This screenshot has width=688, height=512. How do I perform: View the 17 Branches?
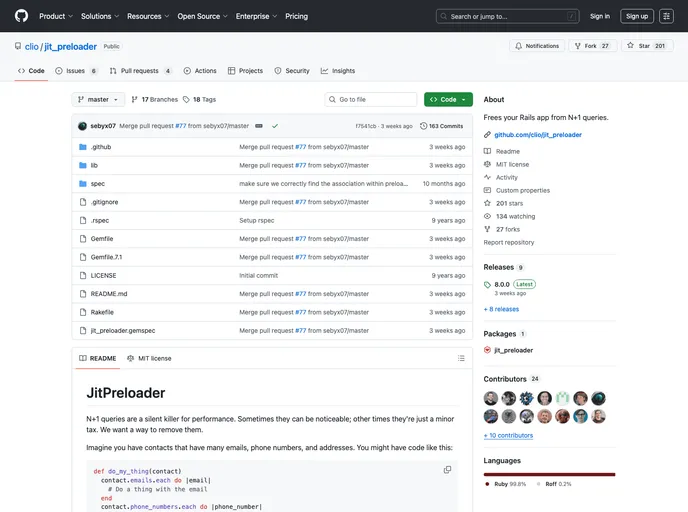154,100
